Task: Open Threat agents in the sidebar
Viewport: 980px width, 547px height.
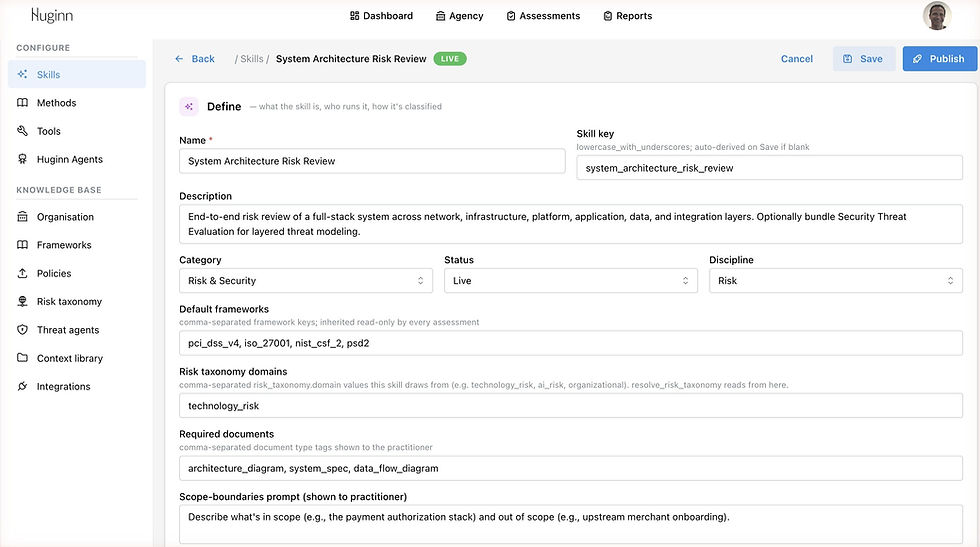Action: tap(77, 329)
